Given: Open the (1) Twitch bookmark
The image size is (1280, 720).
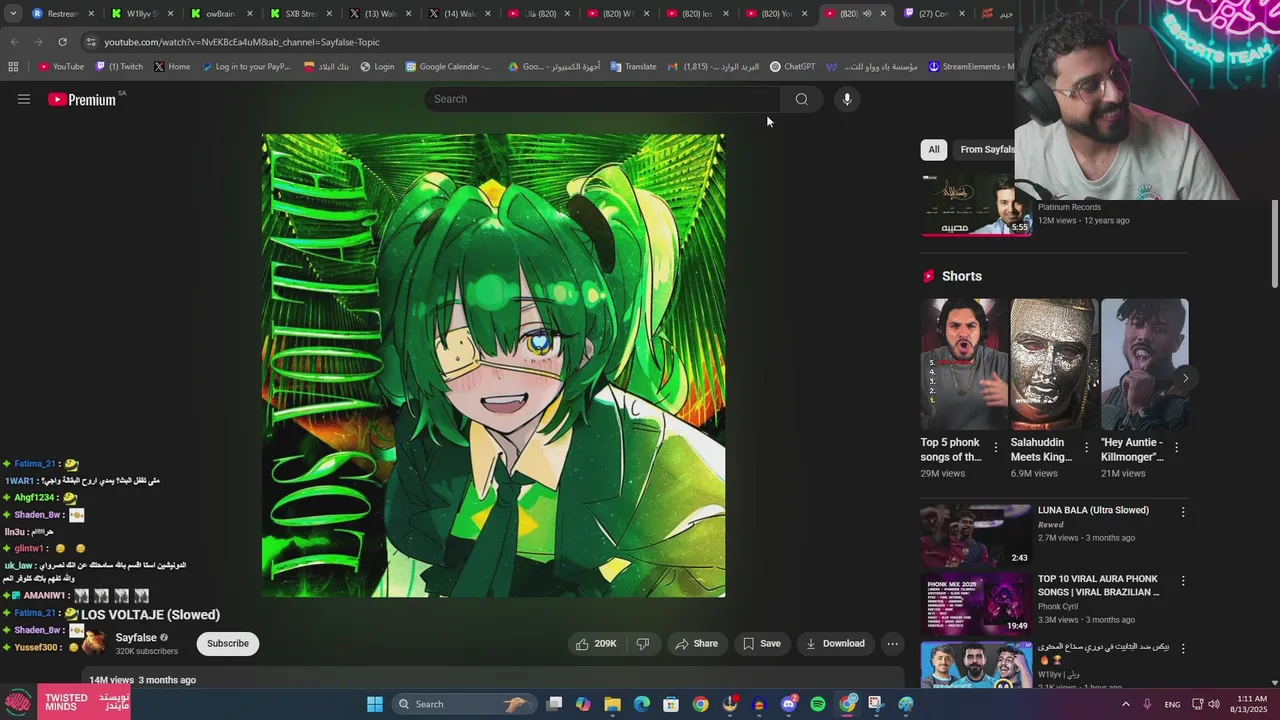Looking at the screenshot, I should click(119, 67).
